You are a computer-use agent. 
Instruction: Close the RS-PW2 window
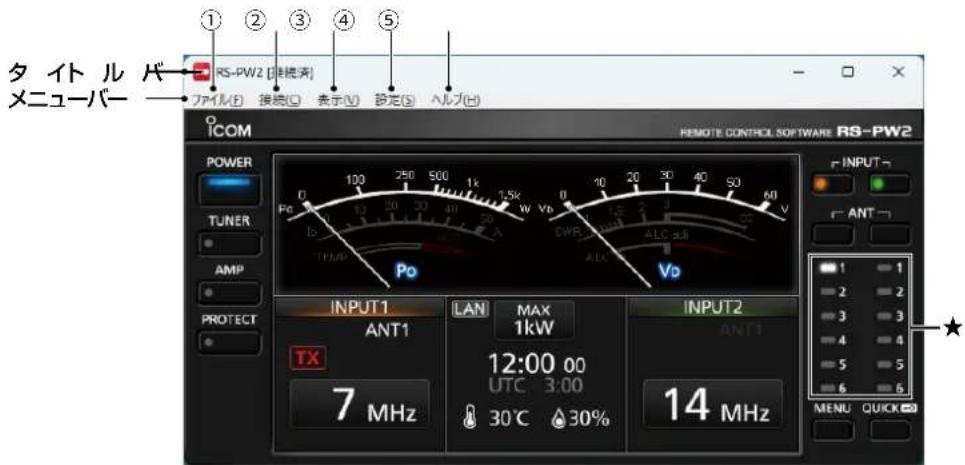click(898, 72)
